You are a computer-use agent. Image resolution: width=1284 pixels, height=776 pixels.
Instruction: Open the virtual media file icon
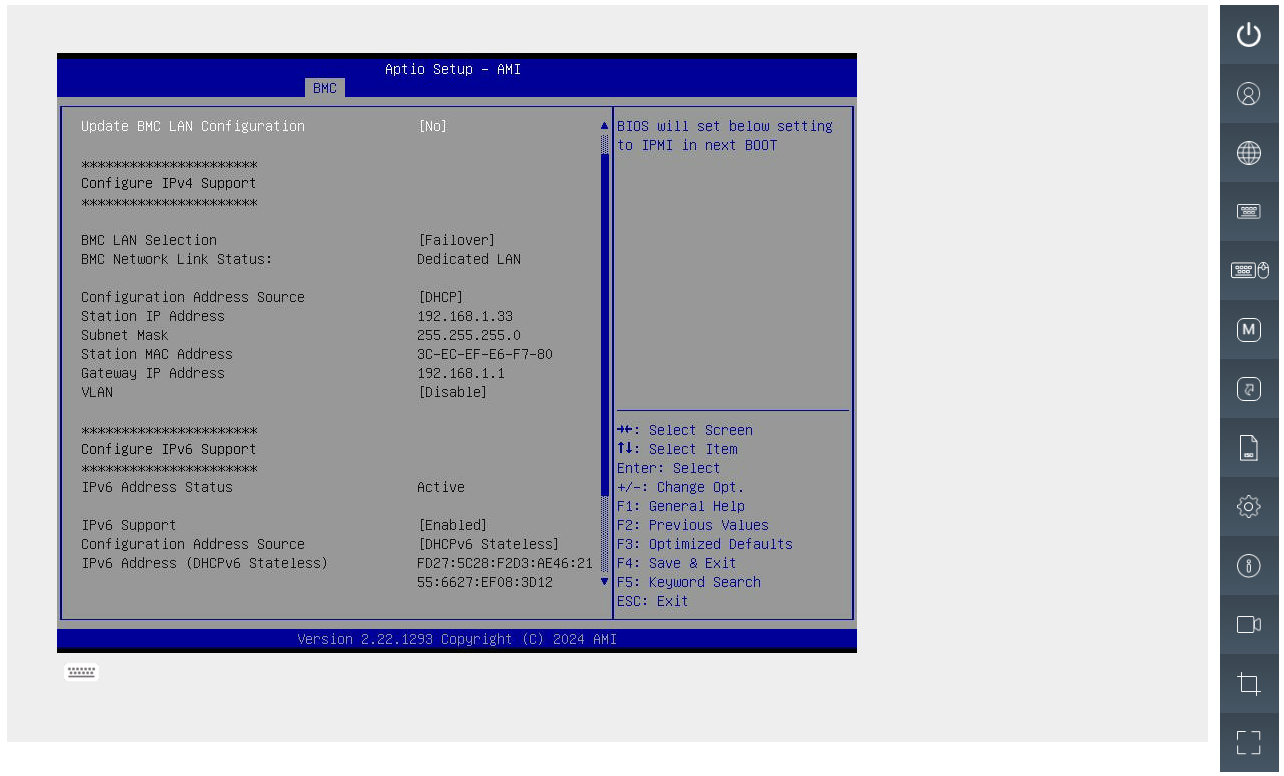(1248, 448)
